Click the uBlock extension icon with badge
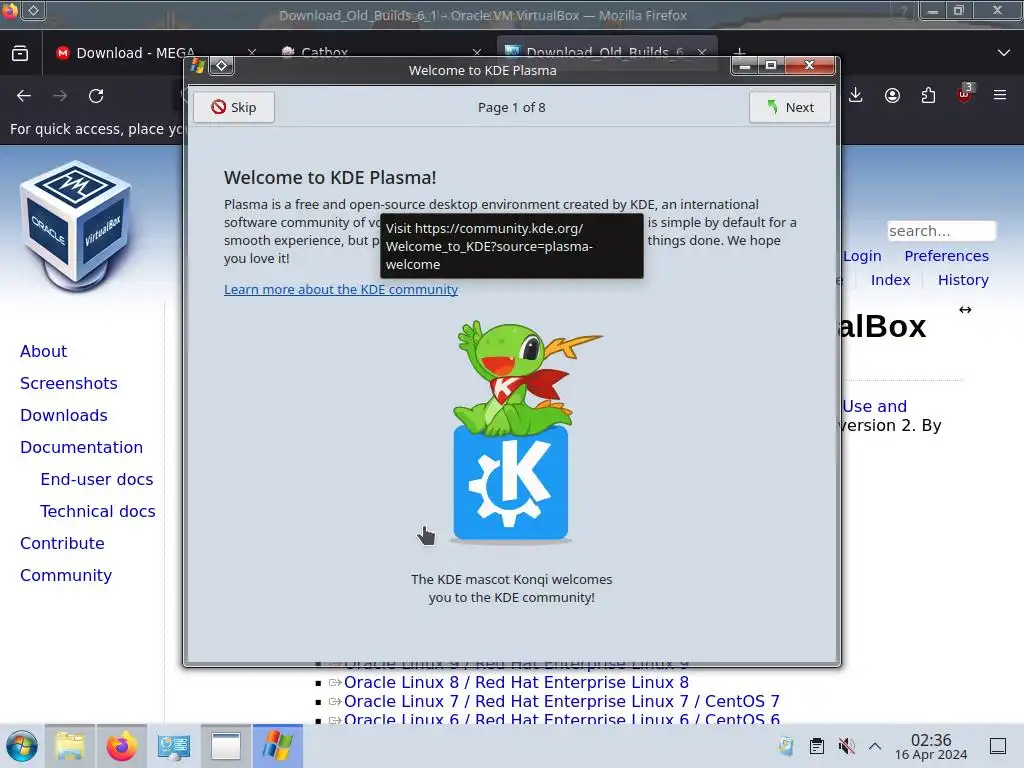Viewport: 1024px width, 768px height. (x=964, y=95)
